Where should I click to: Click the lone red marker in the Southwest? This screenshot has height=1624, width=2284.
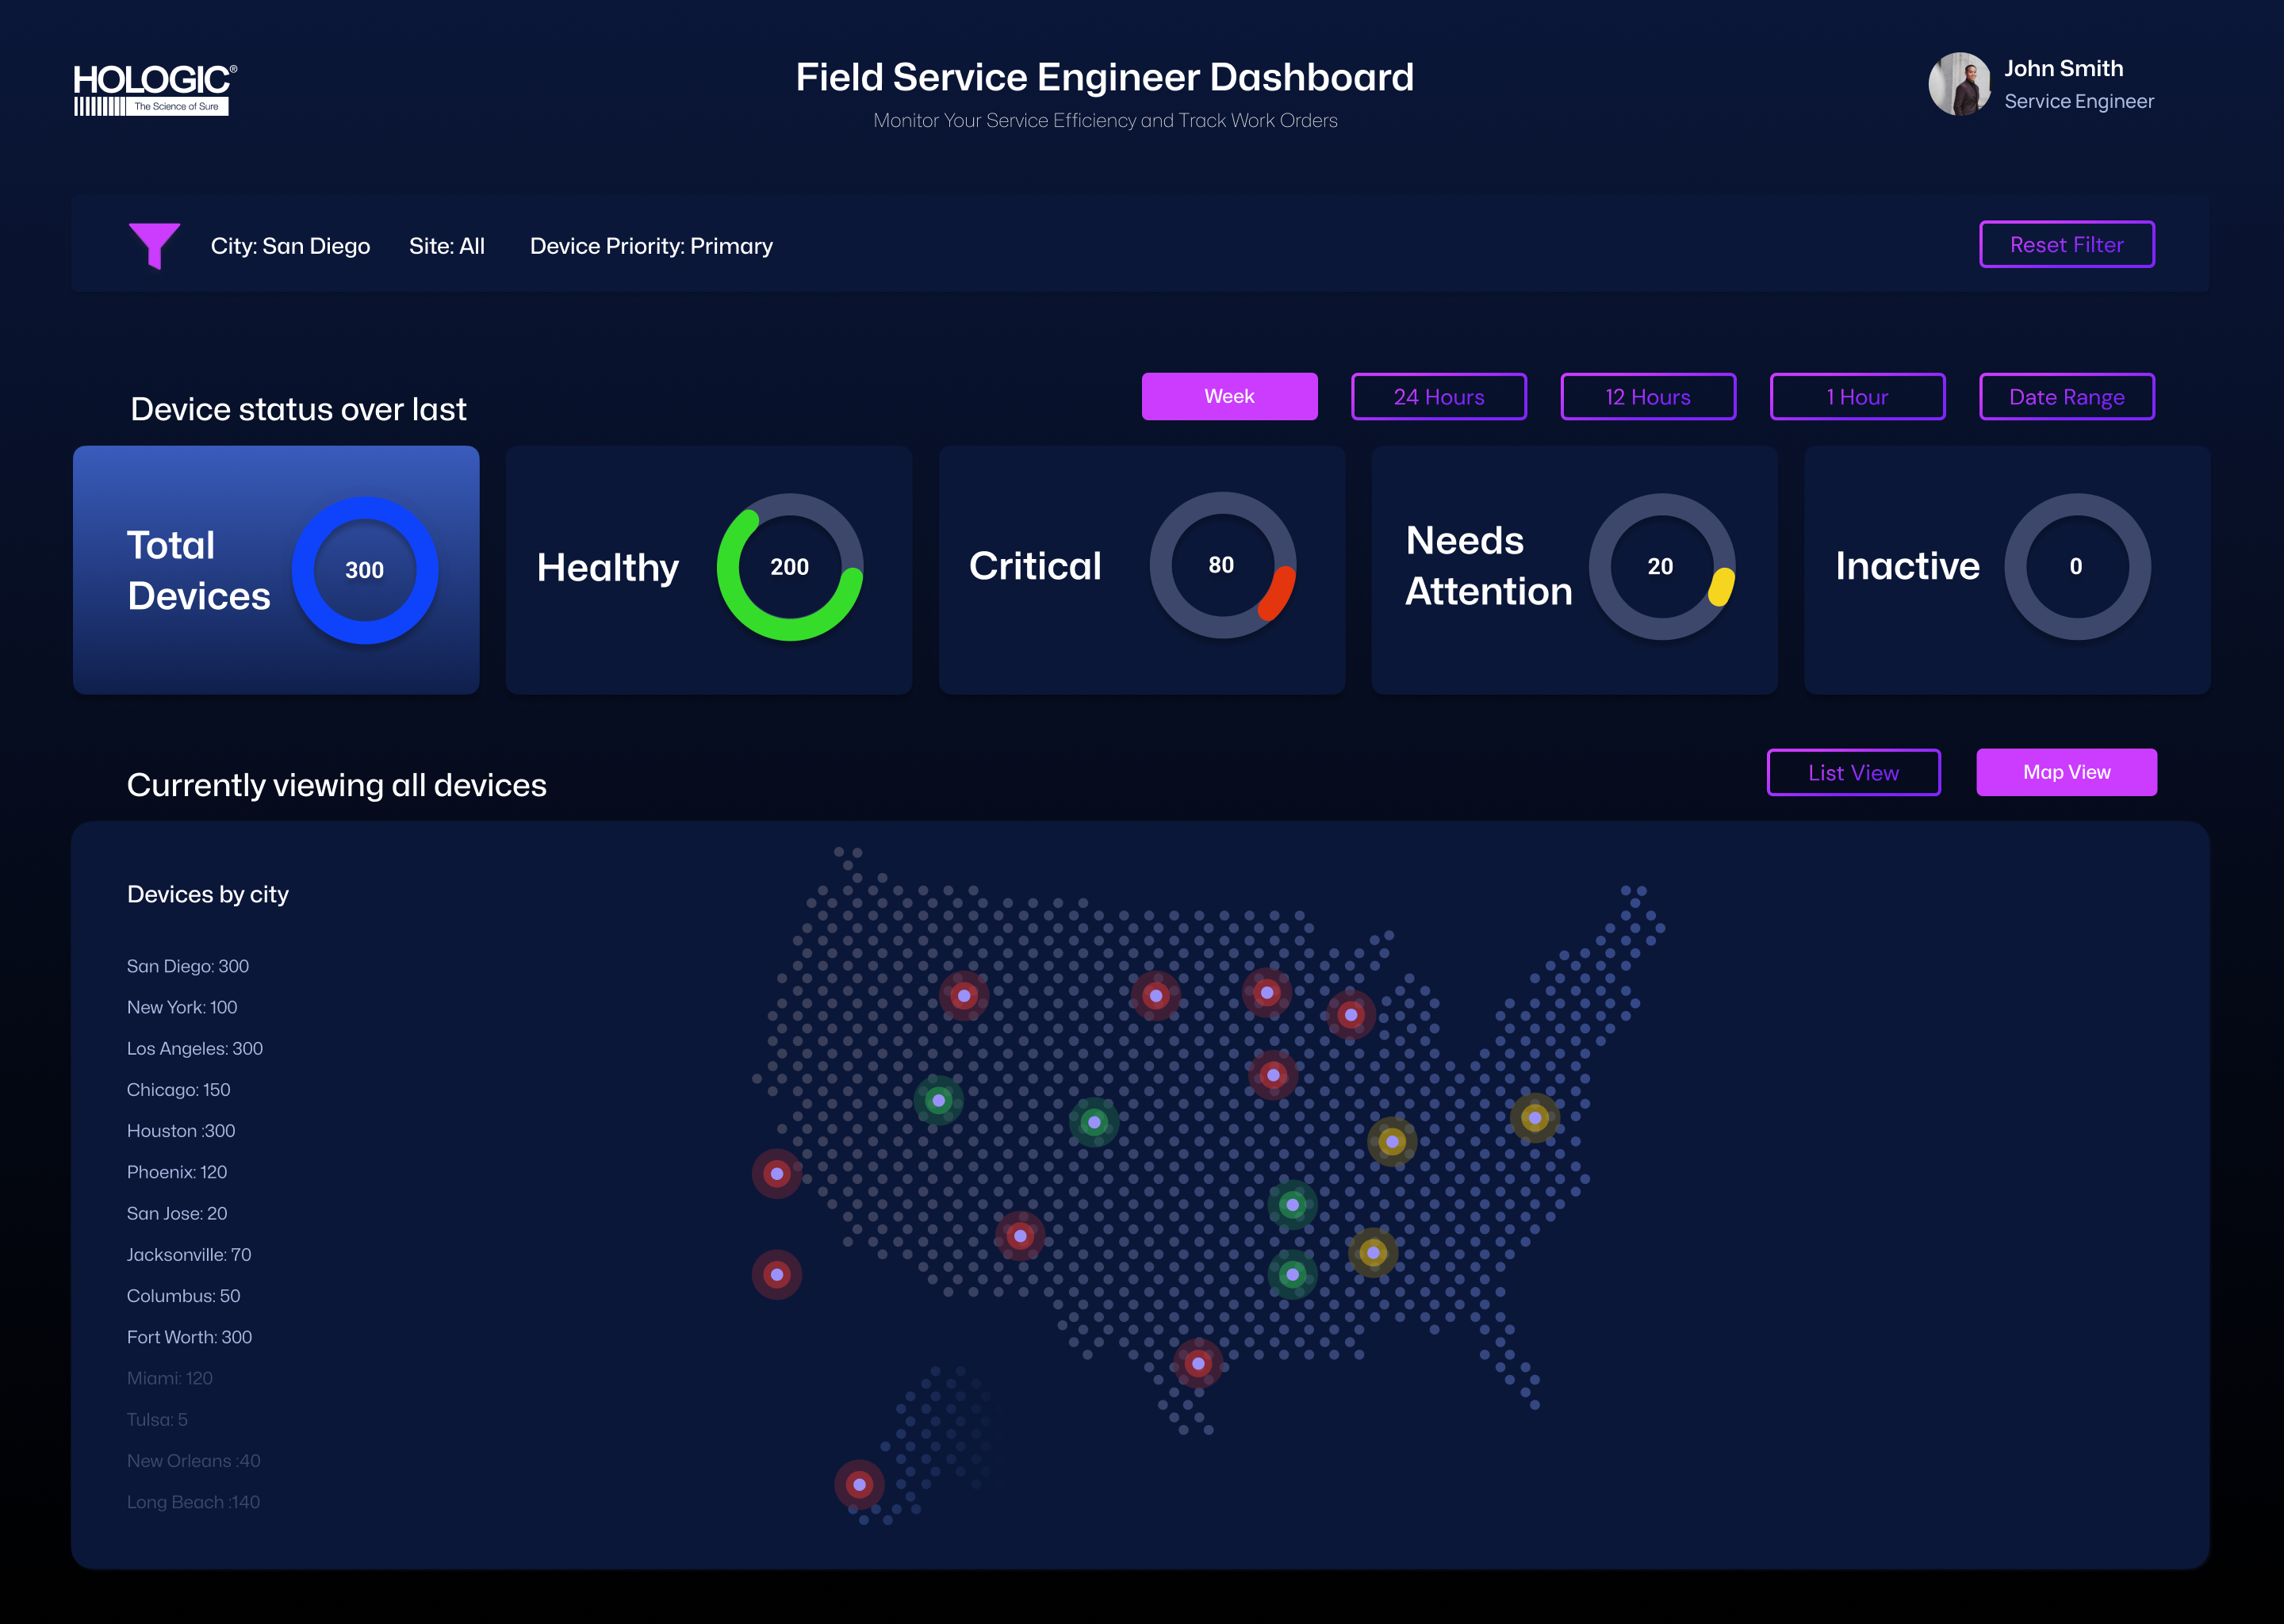1020,1236
